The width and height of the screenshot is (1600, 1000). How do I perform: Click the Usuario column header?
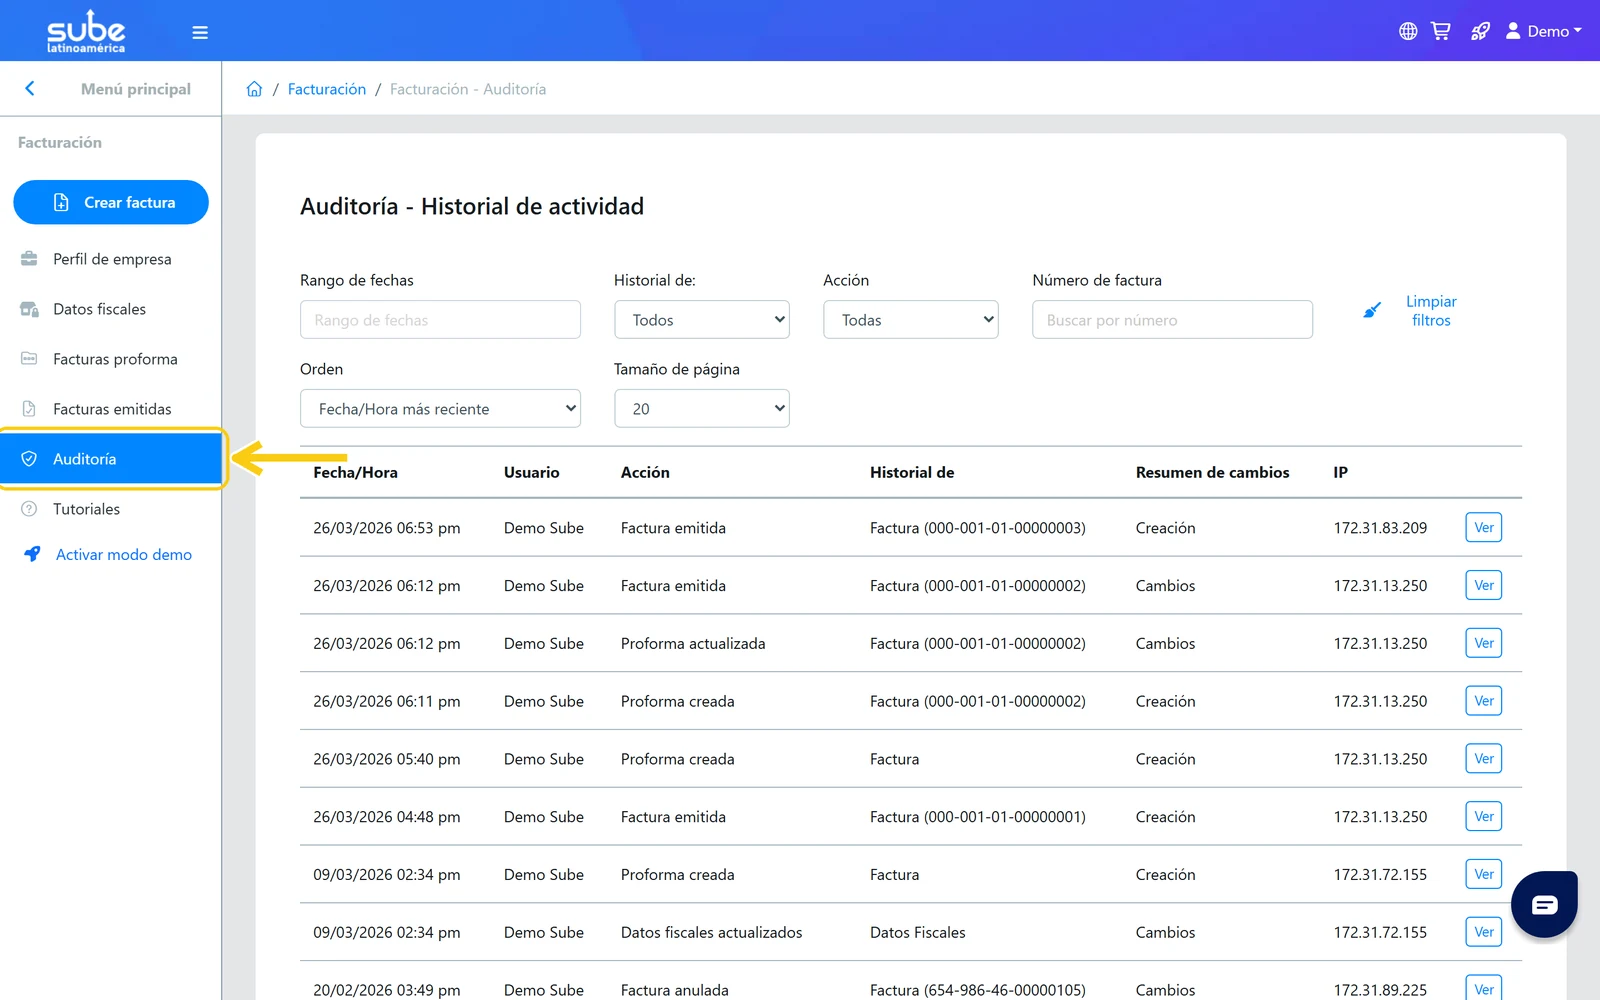(x=532, y=472)
